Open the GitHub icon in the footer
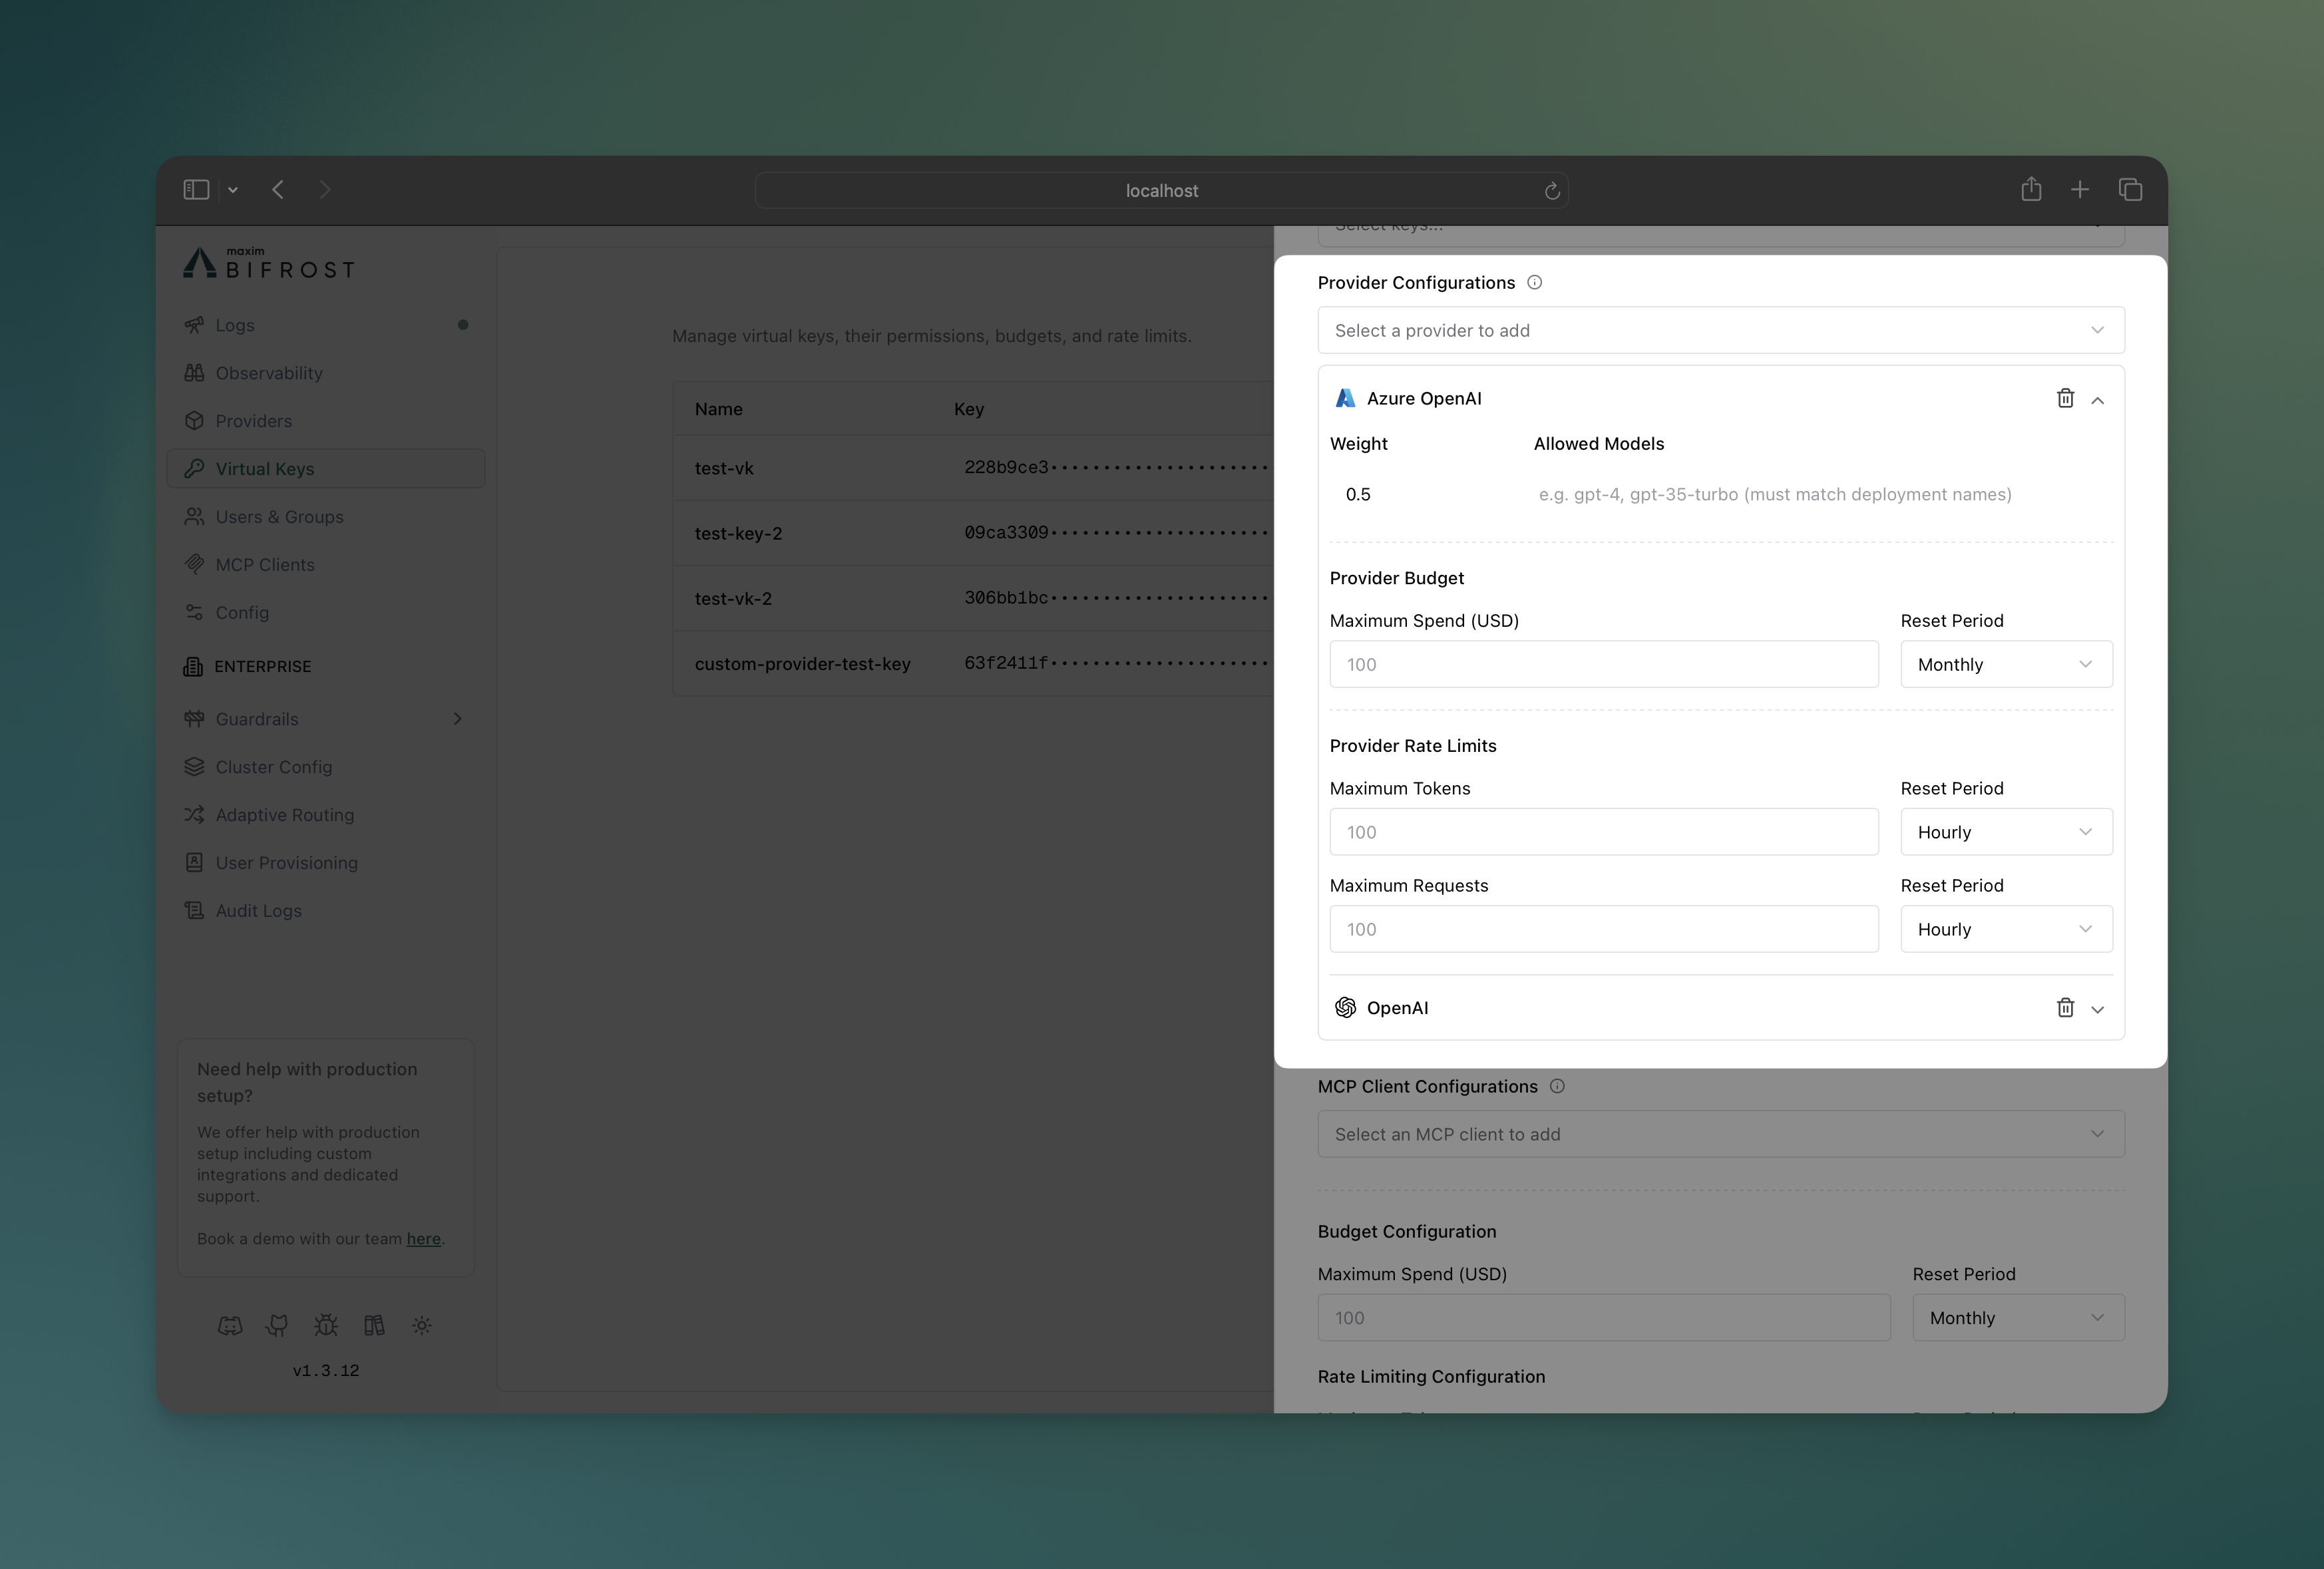This screenshot has width=2324, height=1569. pyautogui.click(x=277, y=1325)
